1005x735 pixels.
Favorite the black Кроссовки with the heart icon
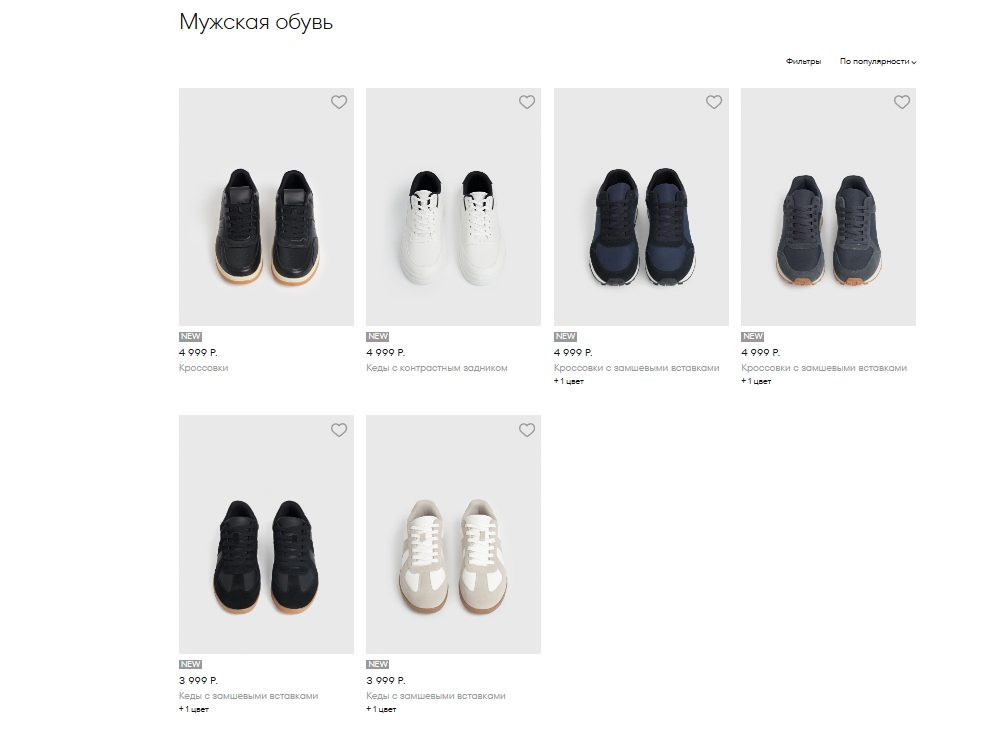click(339, 102)
